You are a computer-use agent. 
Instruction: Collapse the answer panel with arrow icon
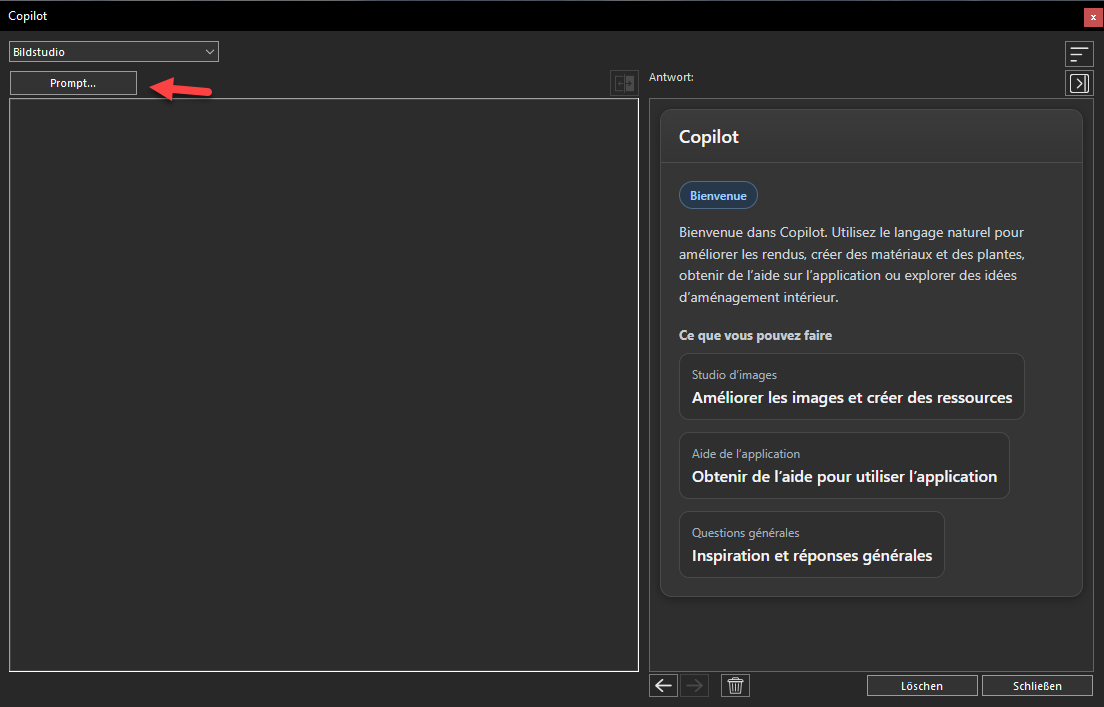click(x=1079, y=83)
